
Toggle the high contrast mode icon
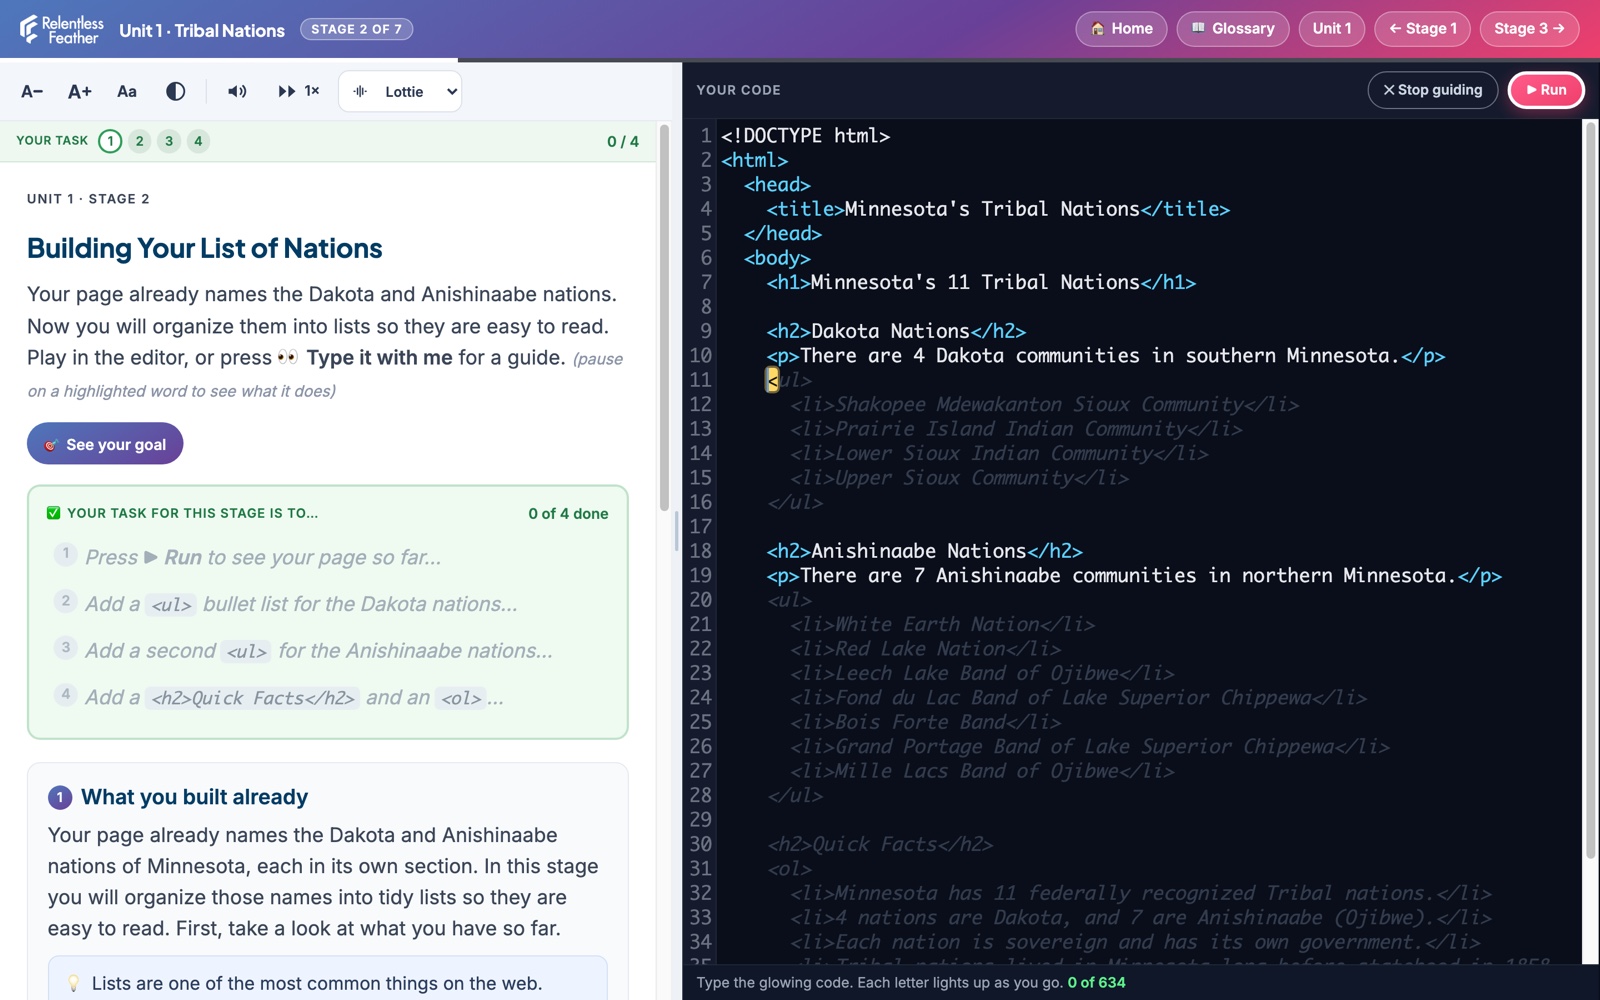click(175, 91)
